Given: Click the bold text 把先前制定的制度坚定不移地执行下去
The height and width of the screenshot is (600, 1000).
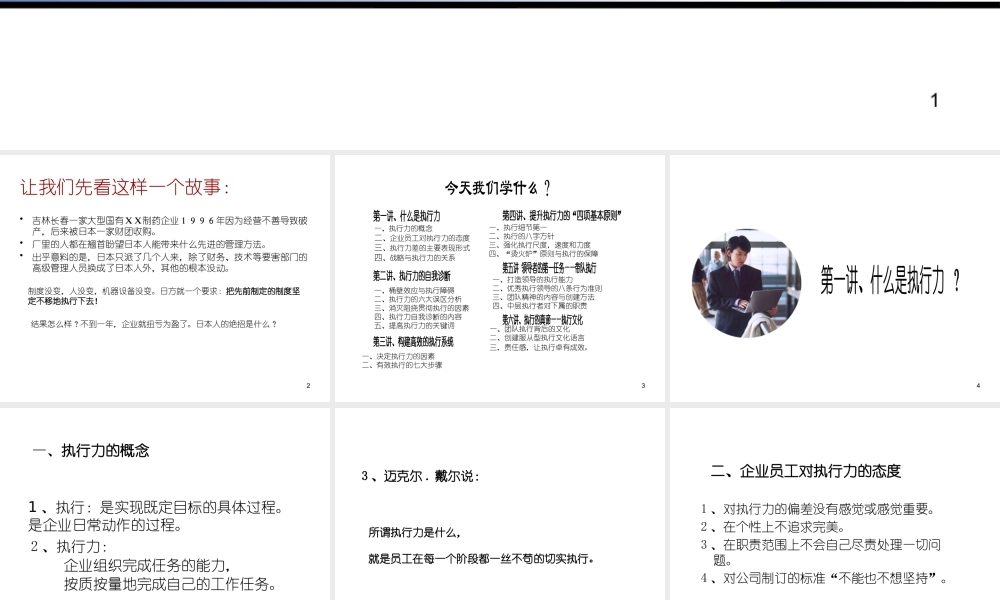Looking at the screenshot, I should [163, 296].
